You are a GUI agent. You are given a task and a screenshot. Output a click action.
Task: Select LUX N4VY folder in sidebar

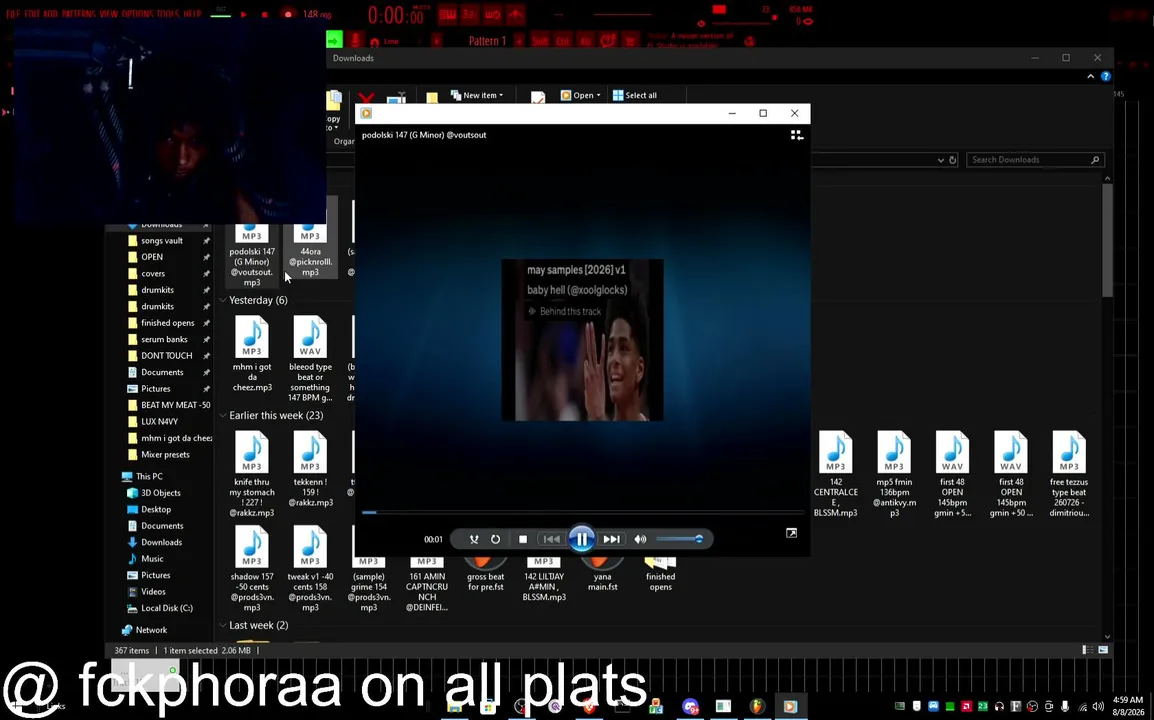point(159,422)
